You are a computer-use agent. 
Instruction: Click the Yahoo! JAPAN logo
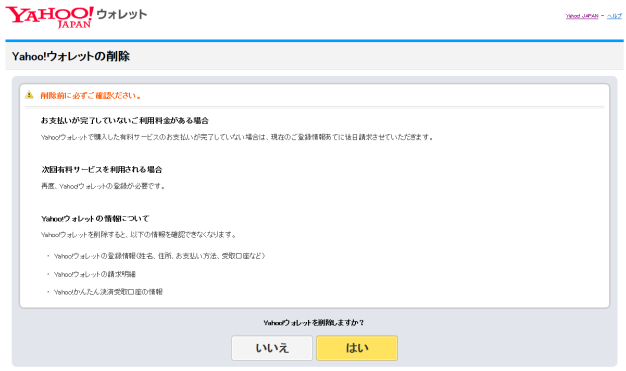(50, 17)
